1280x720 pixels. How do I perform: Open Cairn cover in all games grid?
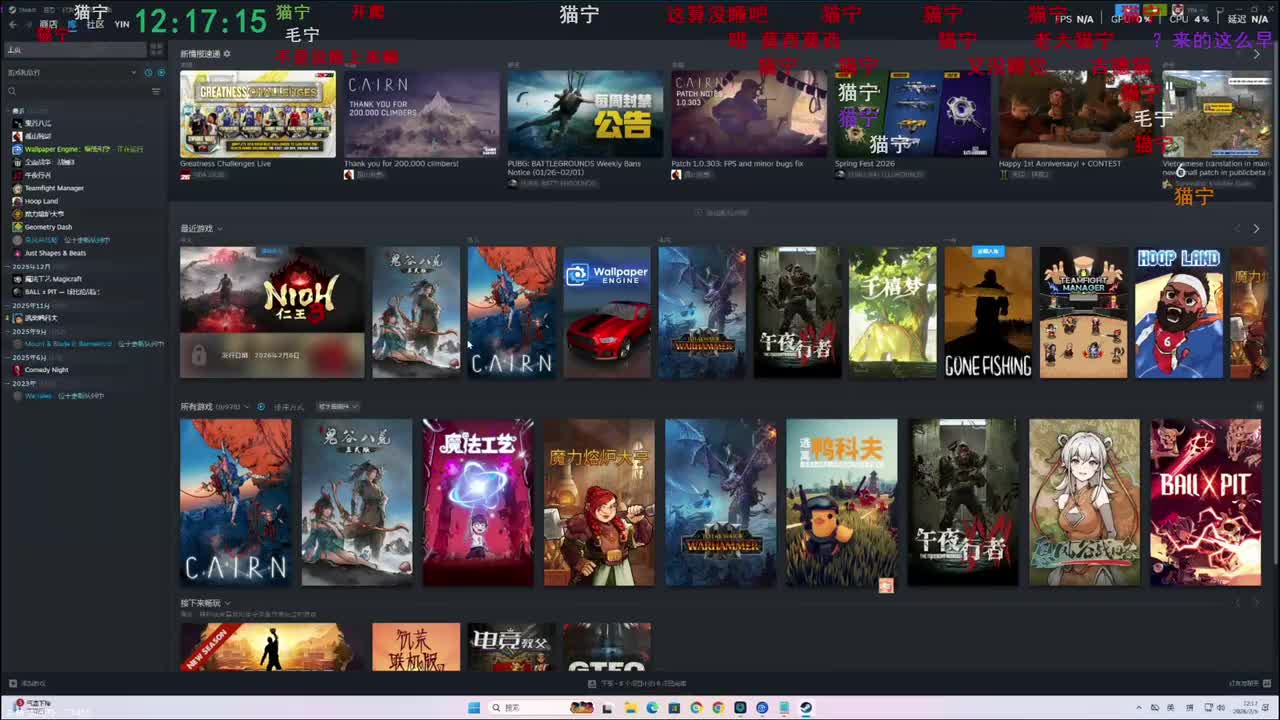click(x=236, y=502)
